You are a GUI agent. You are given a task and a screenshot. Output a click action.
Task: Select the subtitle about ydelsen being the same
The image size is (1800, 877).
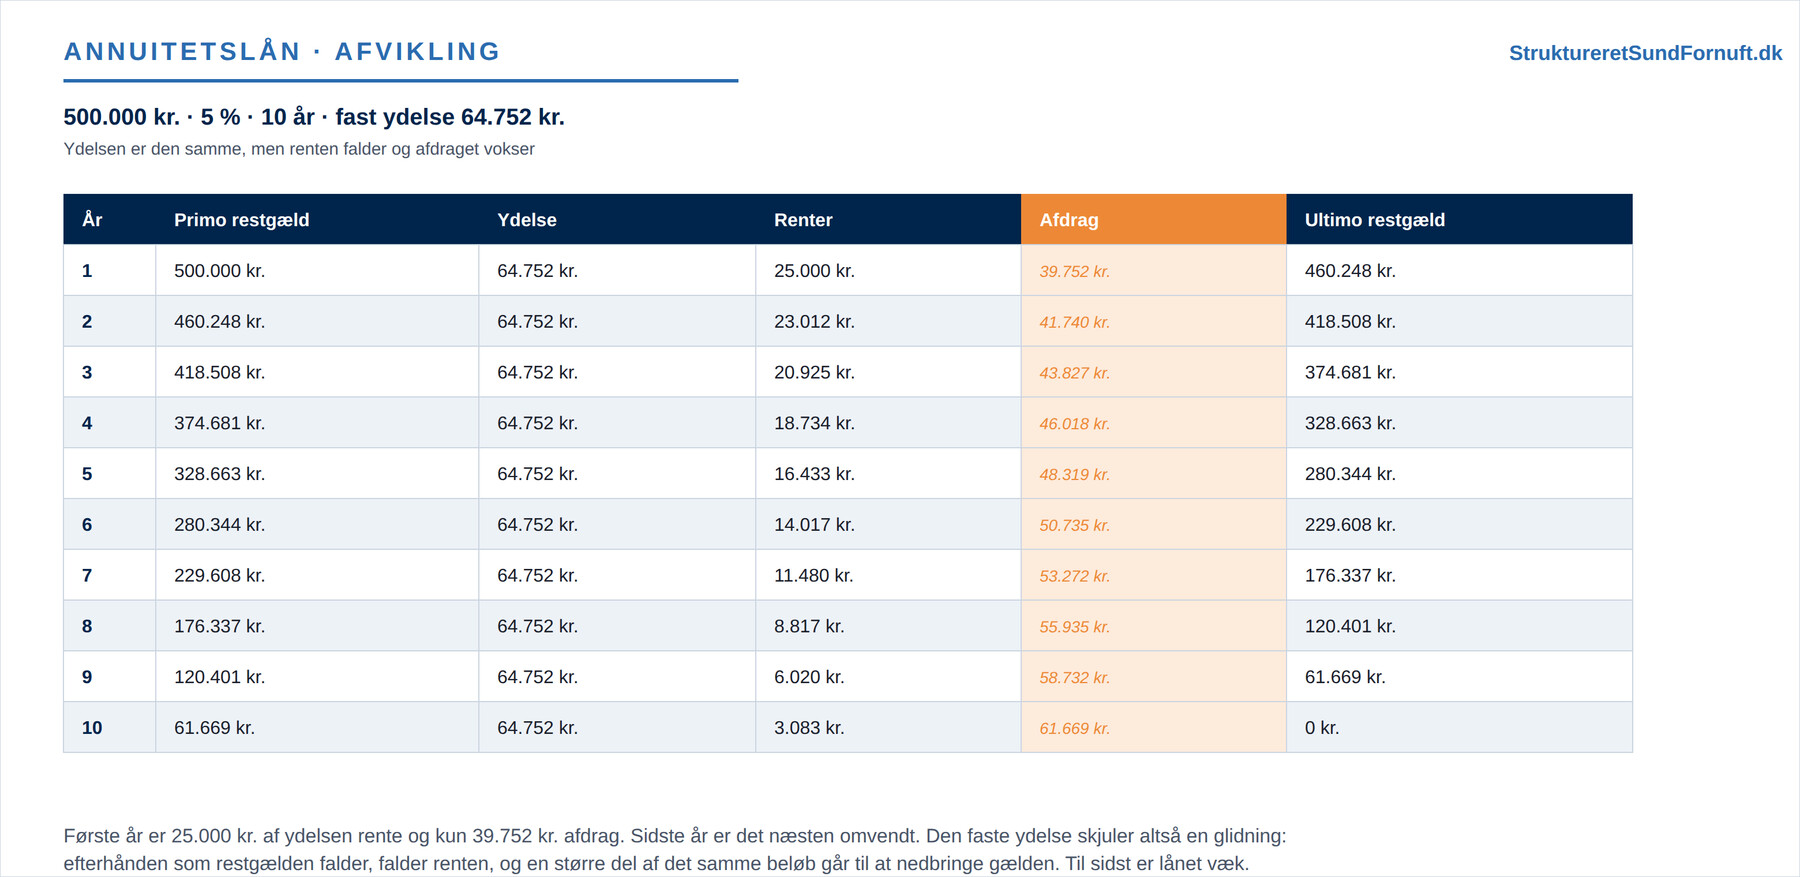tap(299, 149)
